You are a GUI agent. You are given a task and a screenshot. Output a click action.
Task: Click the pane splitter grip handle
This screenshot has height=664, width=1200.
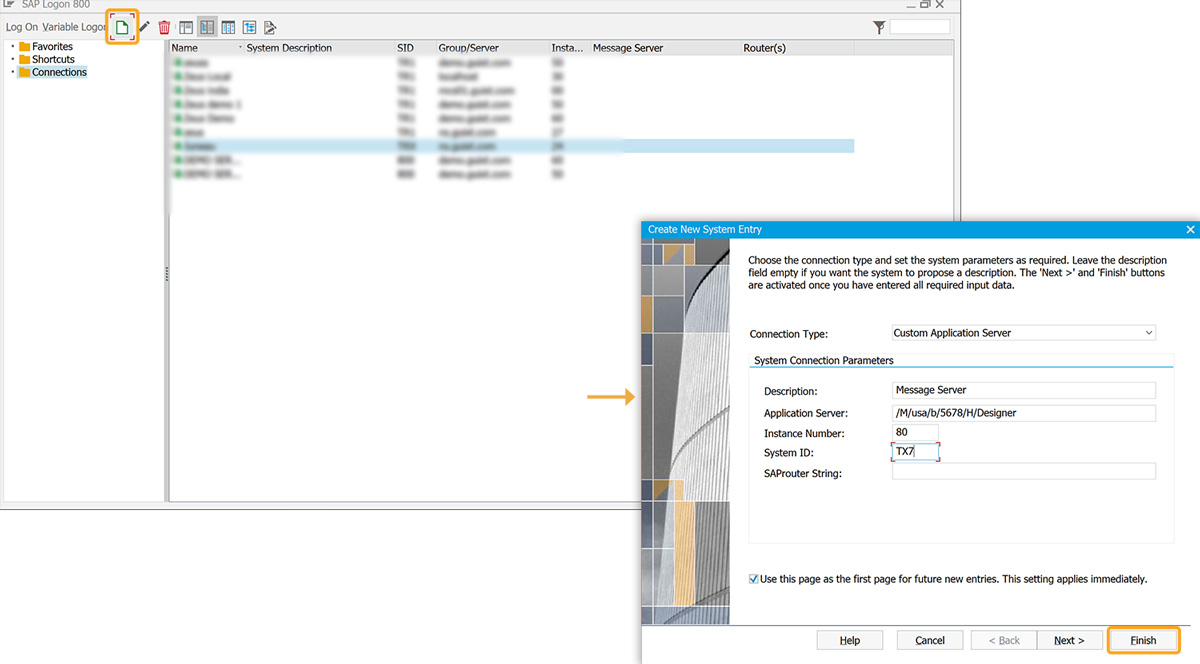coord(167,274)
